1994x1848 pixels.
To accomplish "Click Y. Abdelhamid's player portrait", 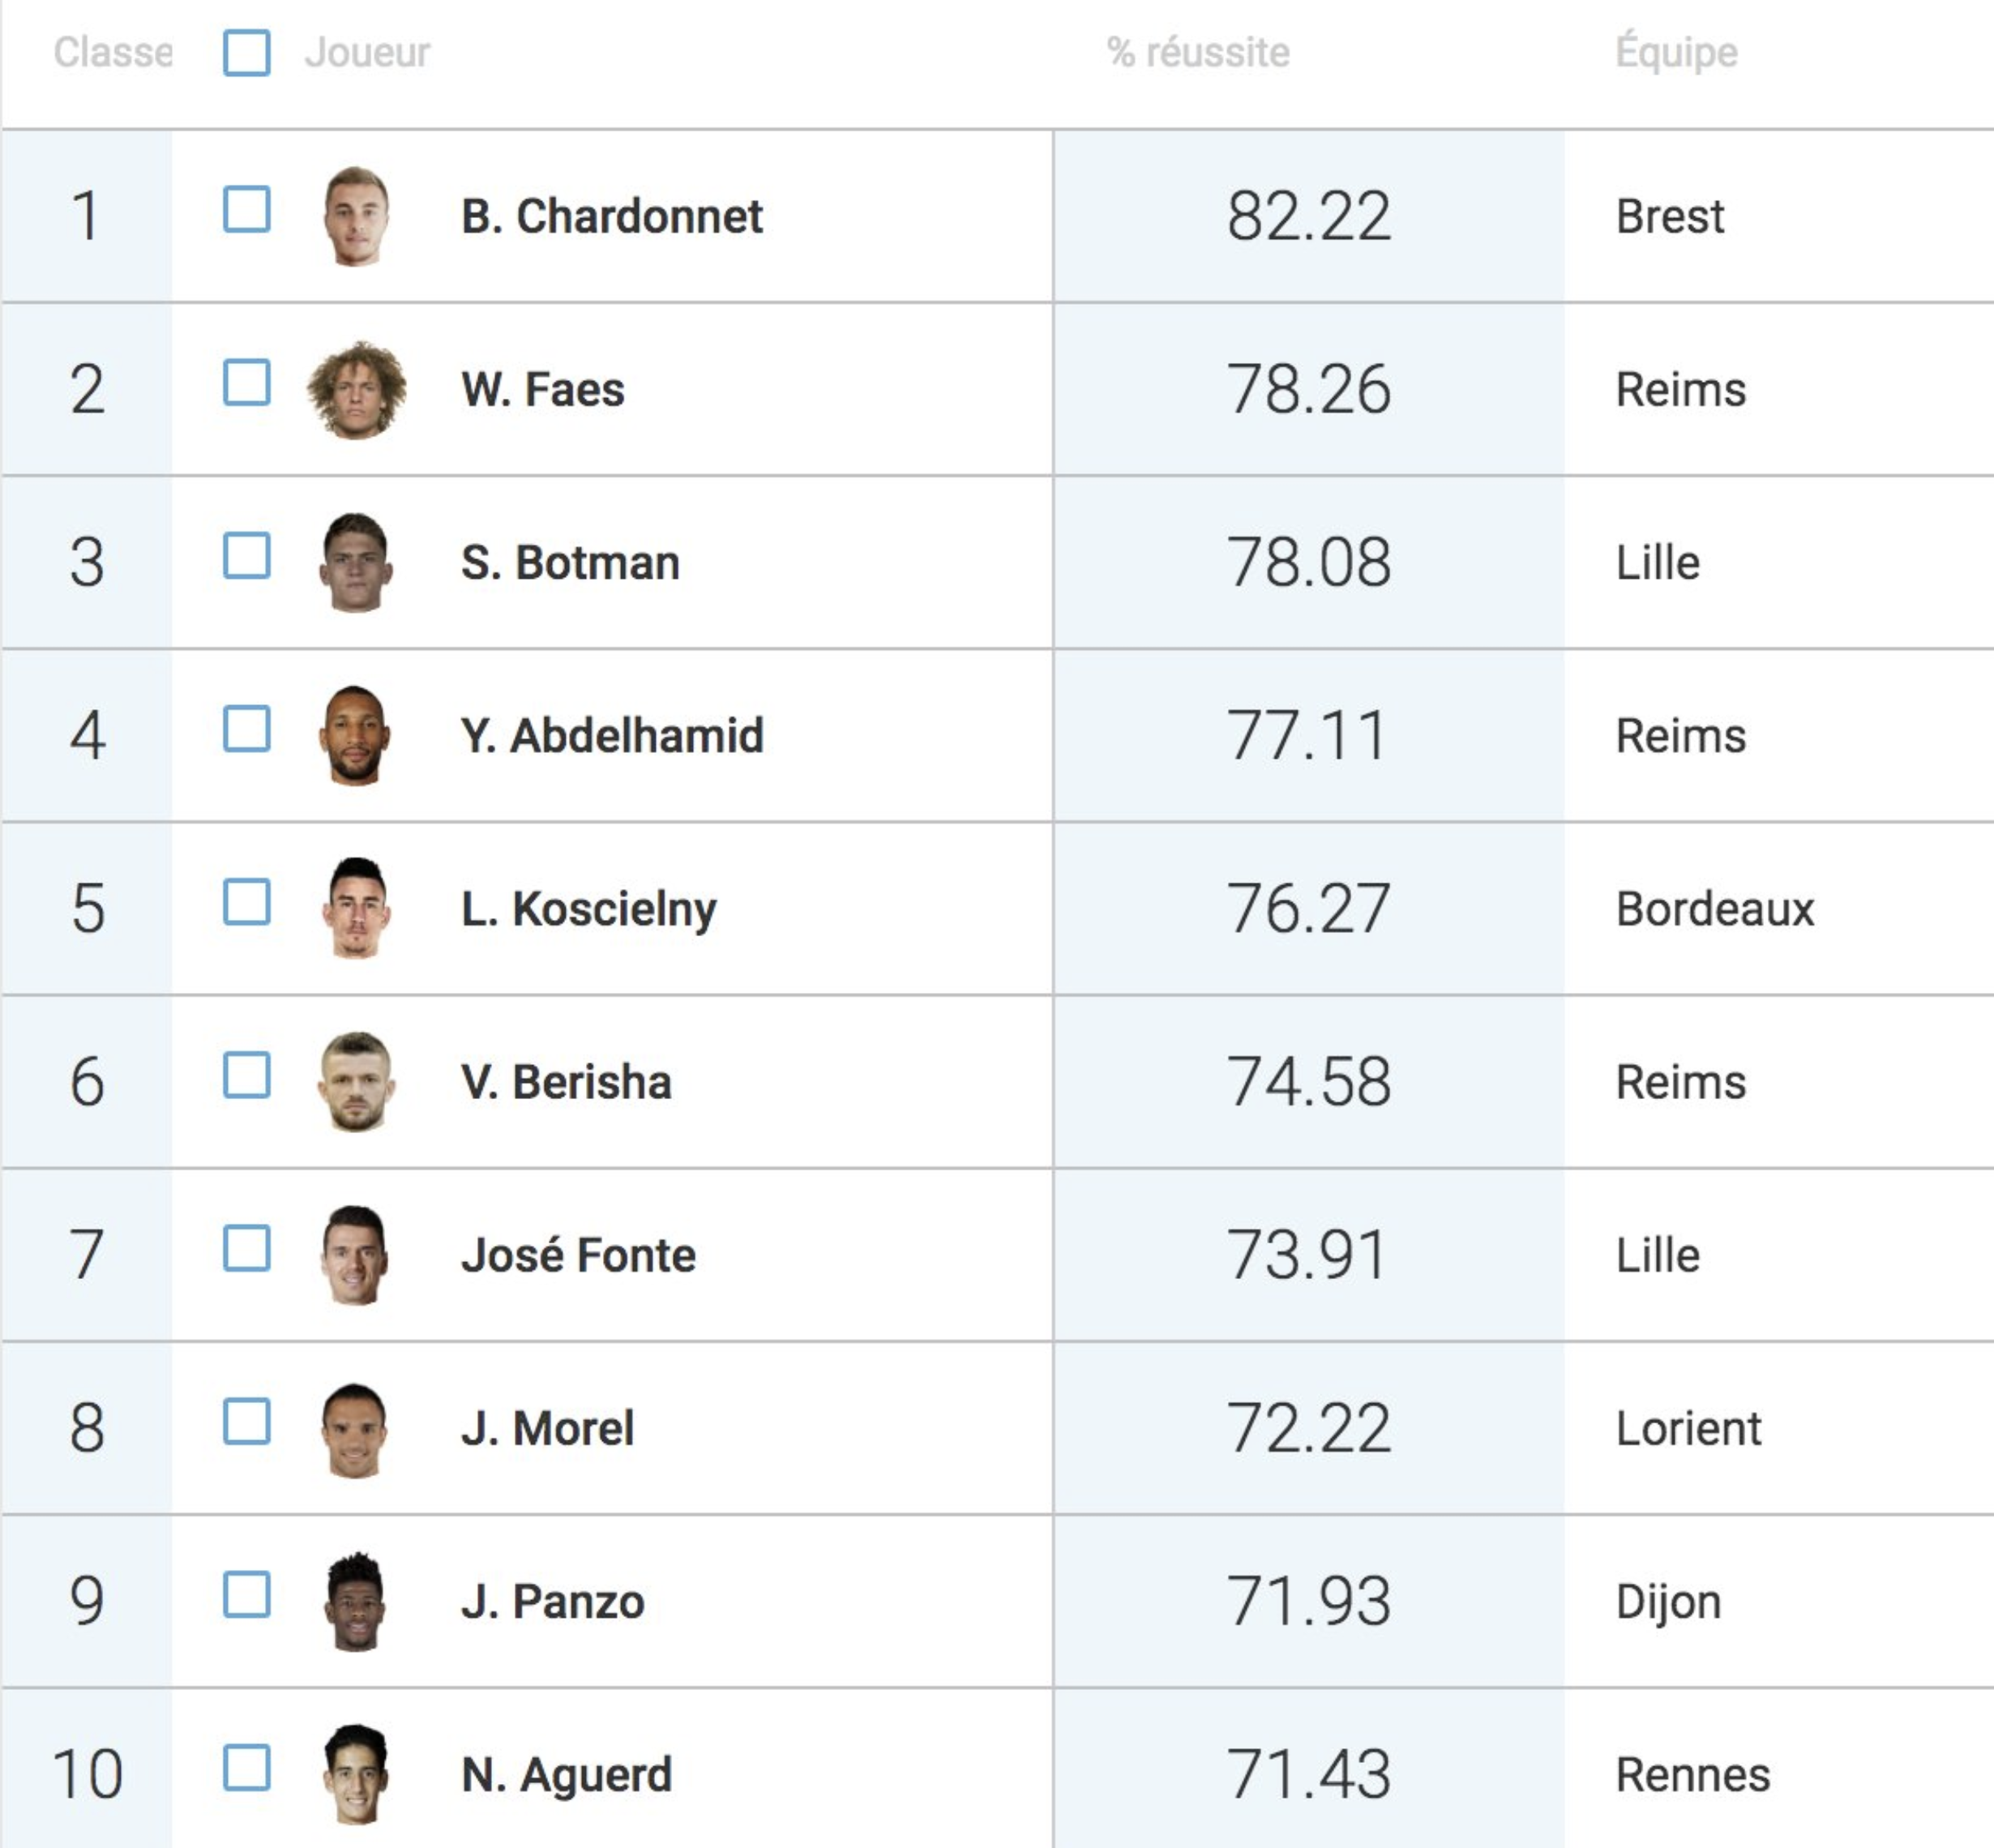I will (356, 735).
